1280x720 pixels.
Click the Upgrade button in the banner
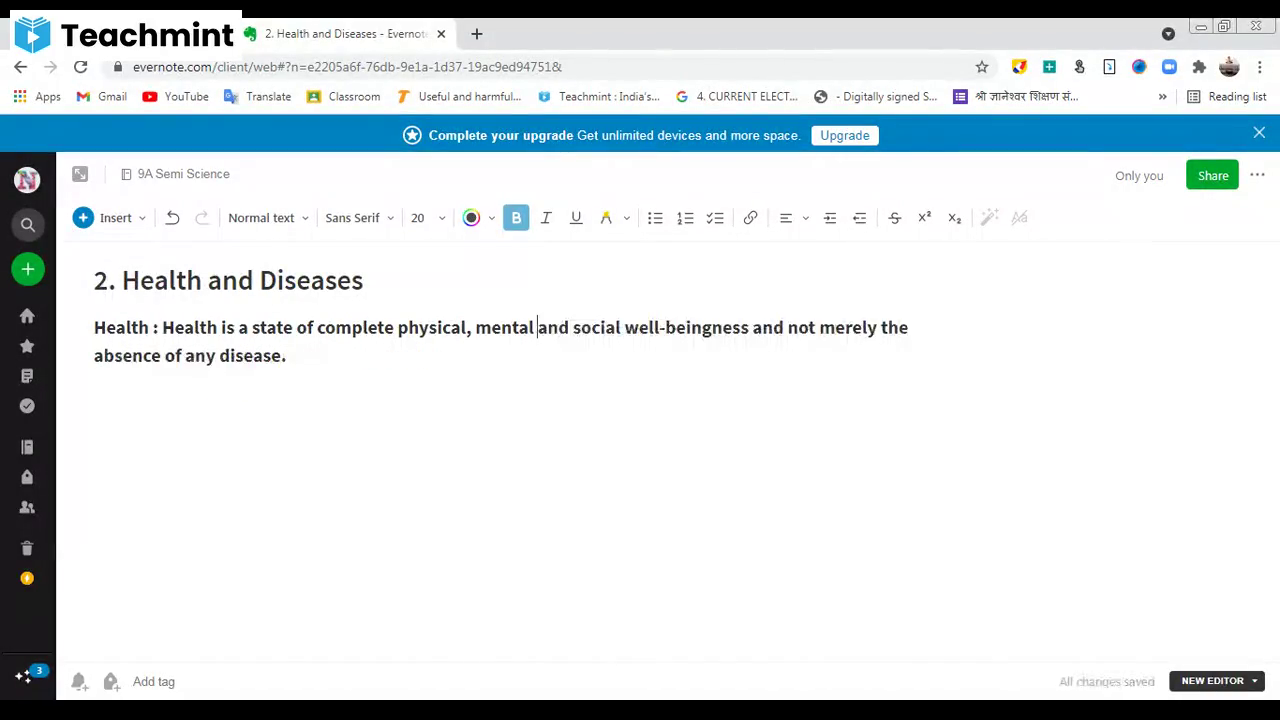pos(844,135)
